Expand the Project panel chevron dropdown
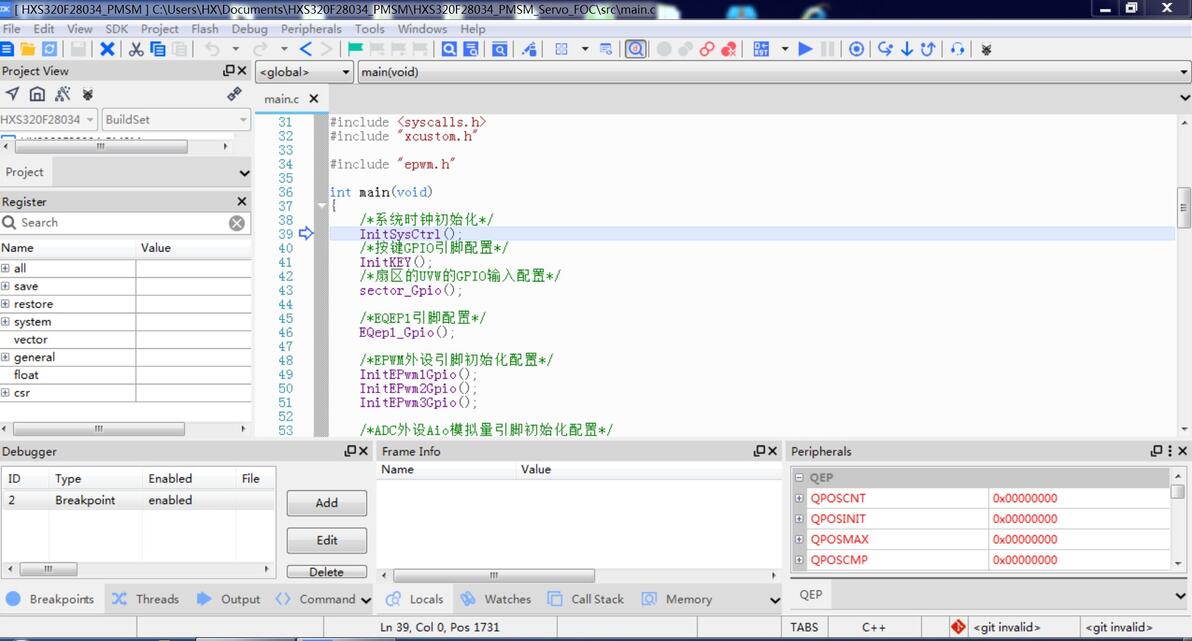This screenshot has width=1192, height=641. click(244, 173)
